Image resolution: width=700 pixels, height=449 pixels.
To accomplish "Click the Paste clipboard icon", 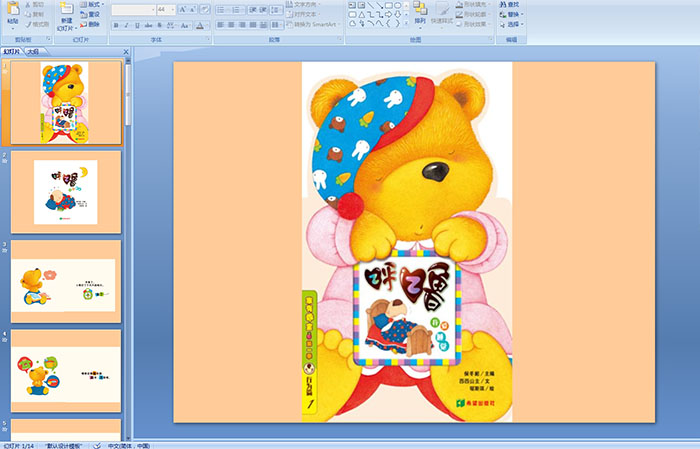I will [13, 8].
